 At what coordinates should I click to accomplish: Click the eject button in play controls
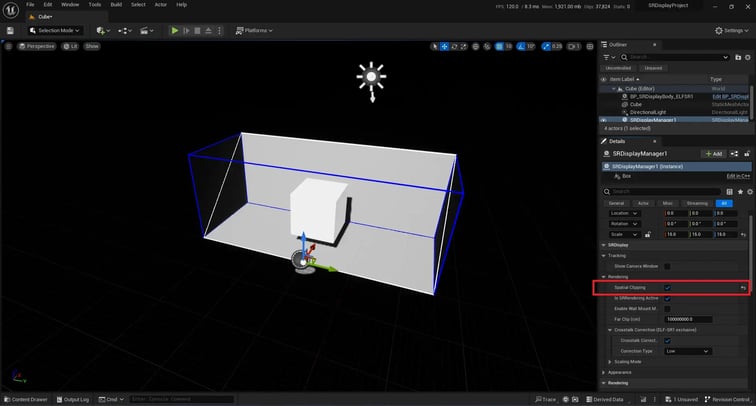coord(208,30)
